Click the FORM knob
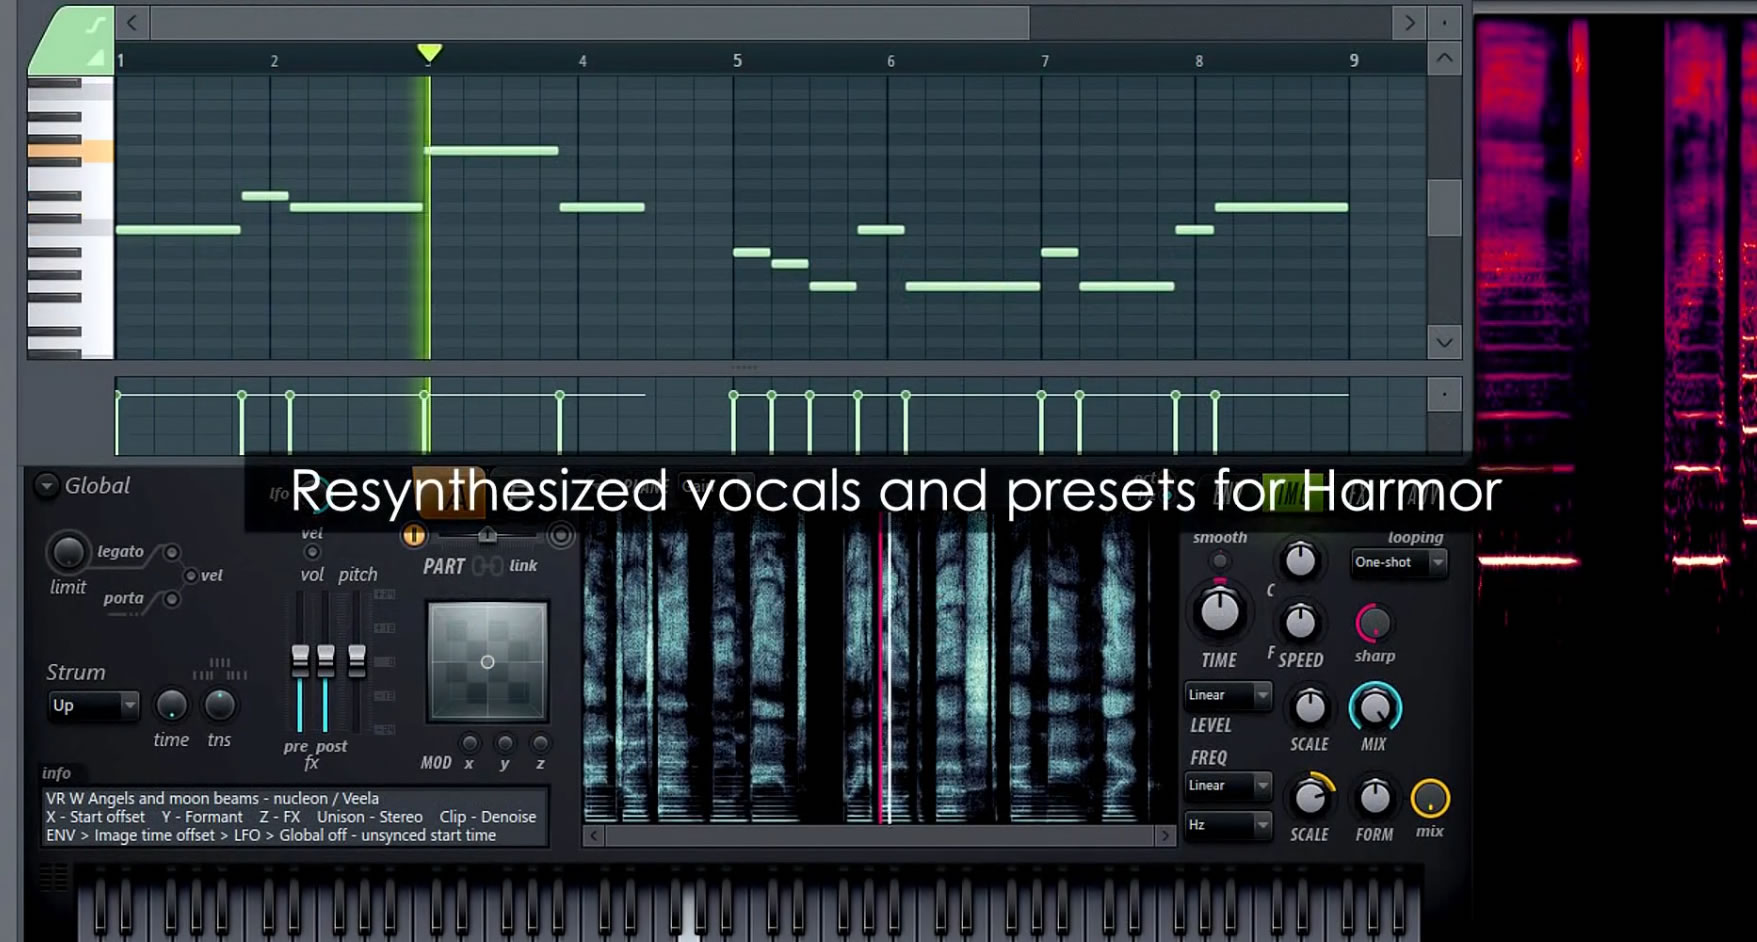The image size is (1757, 942). [1374, 797]
